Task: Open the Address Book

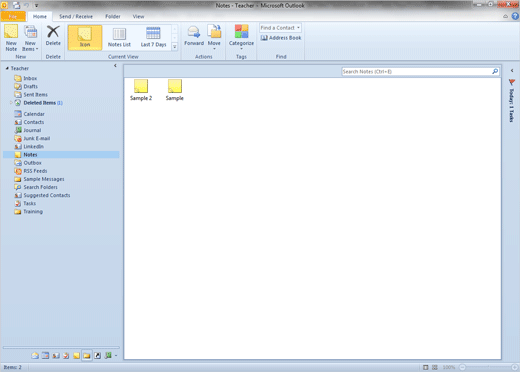Action: coord(281,38)
